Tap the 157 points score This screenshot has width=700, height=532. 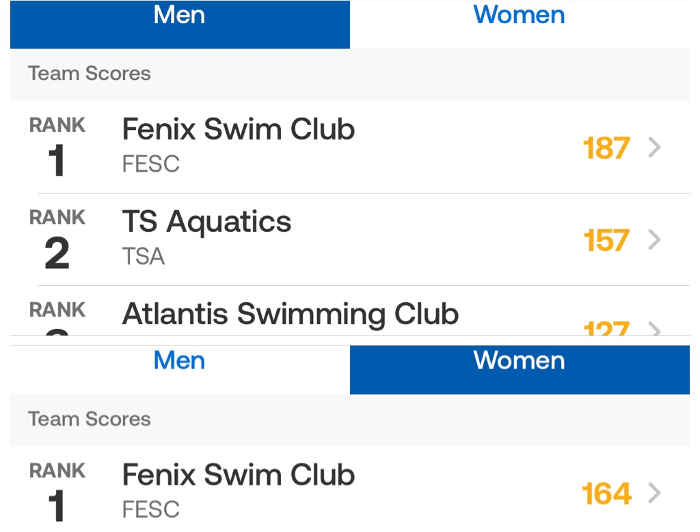click(606, 240)
